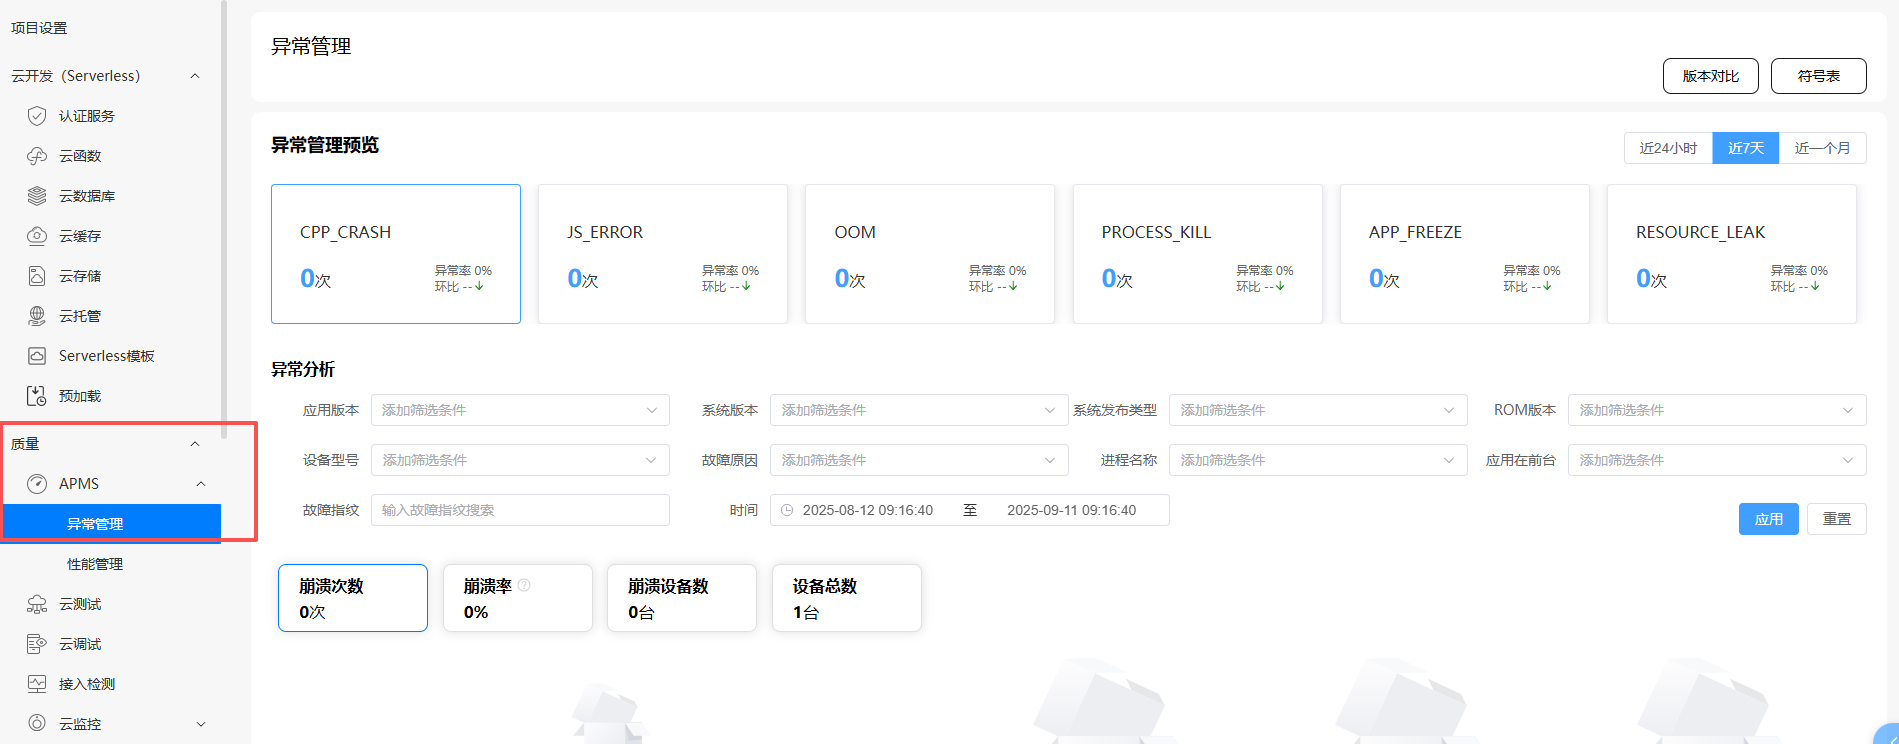Click the 崩溃率 help question icon

524,586
